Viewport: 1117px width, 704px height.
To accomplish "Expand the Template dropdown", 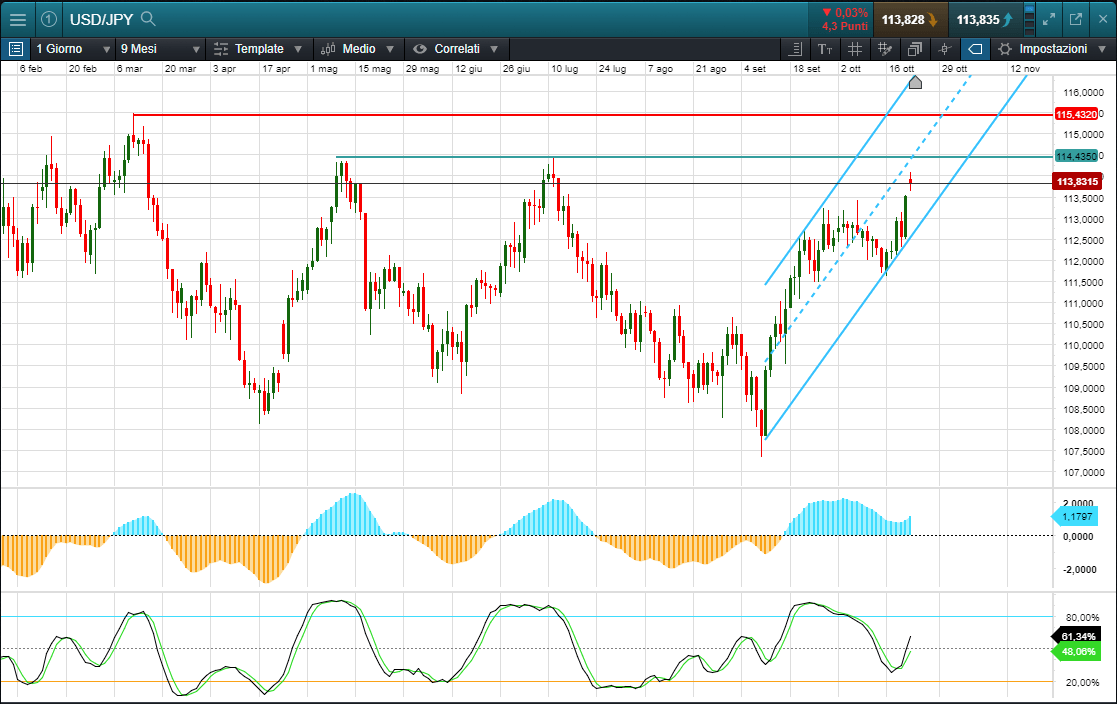I will pos(258,48).
